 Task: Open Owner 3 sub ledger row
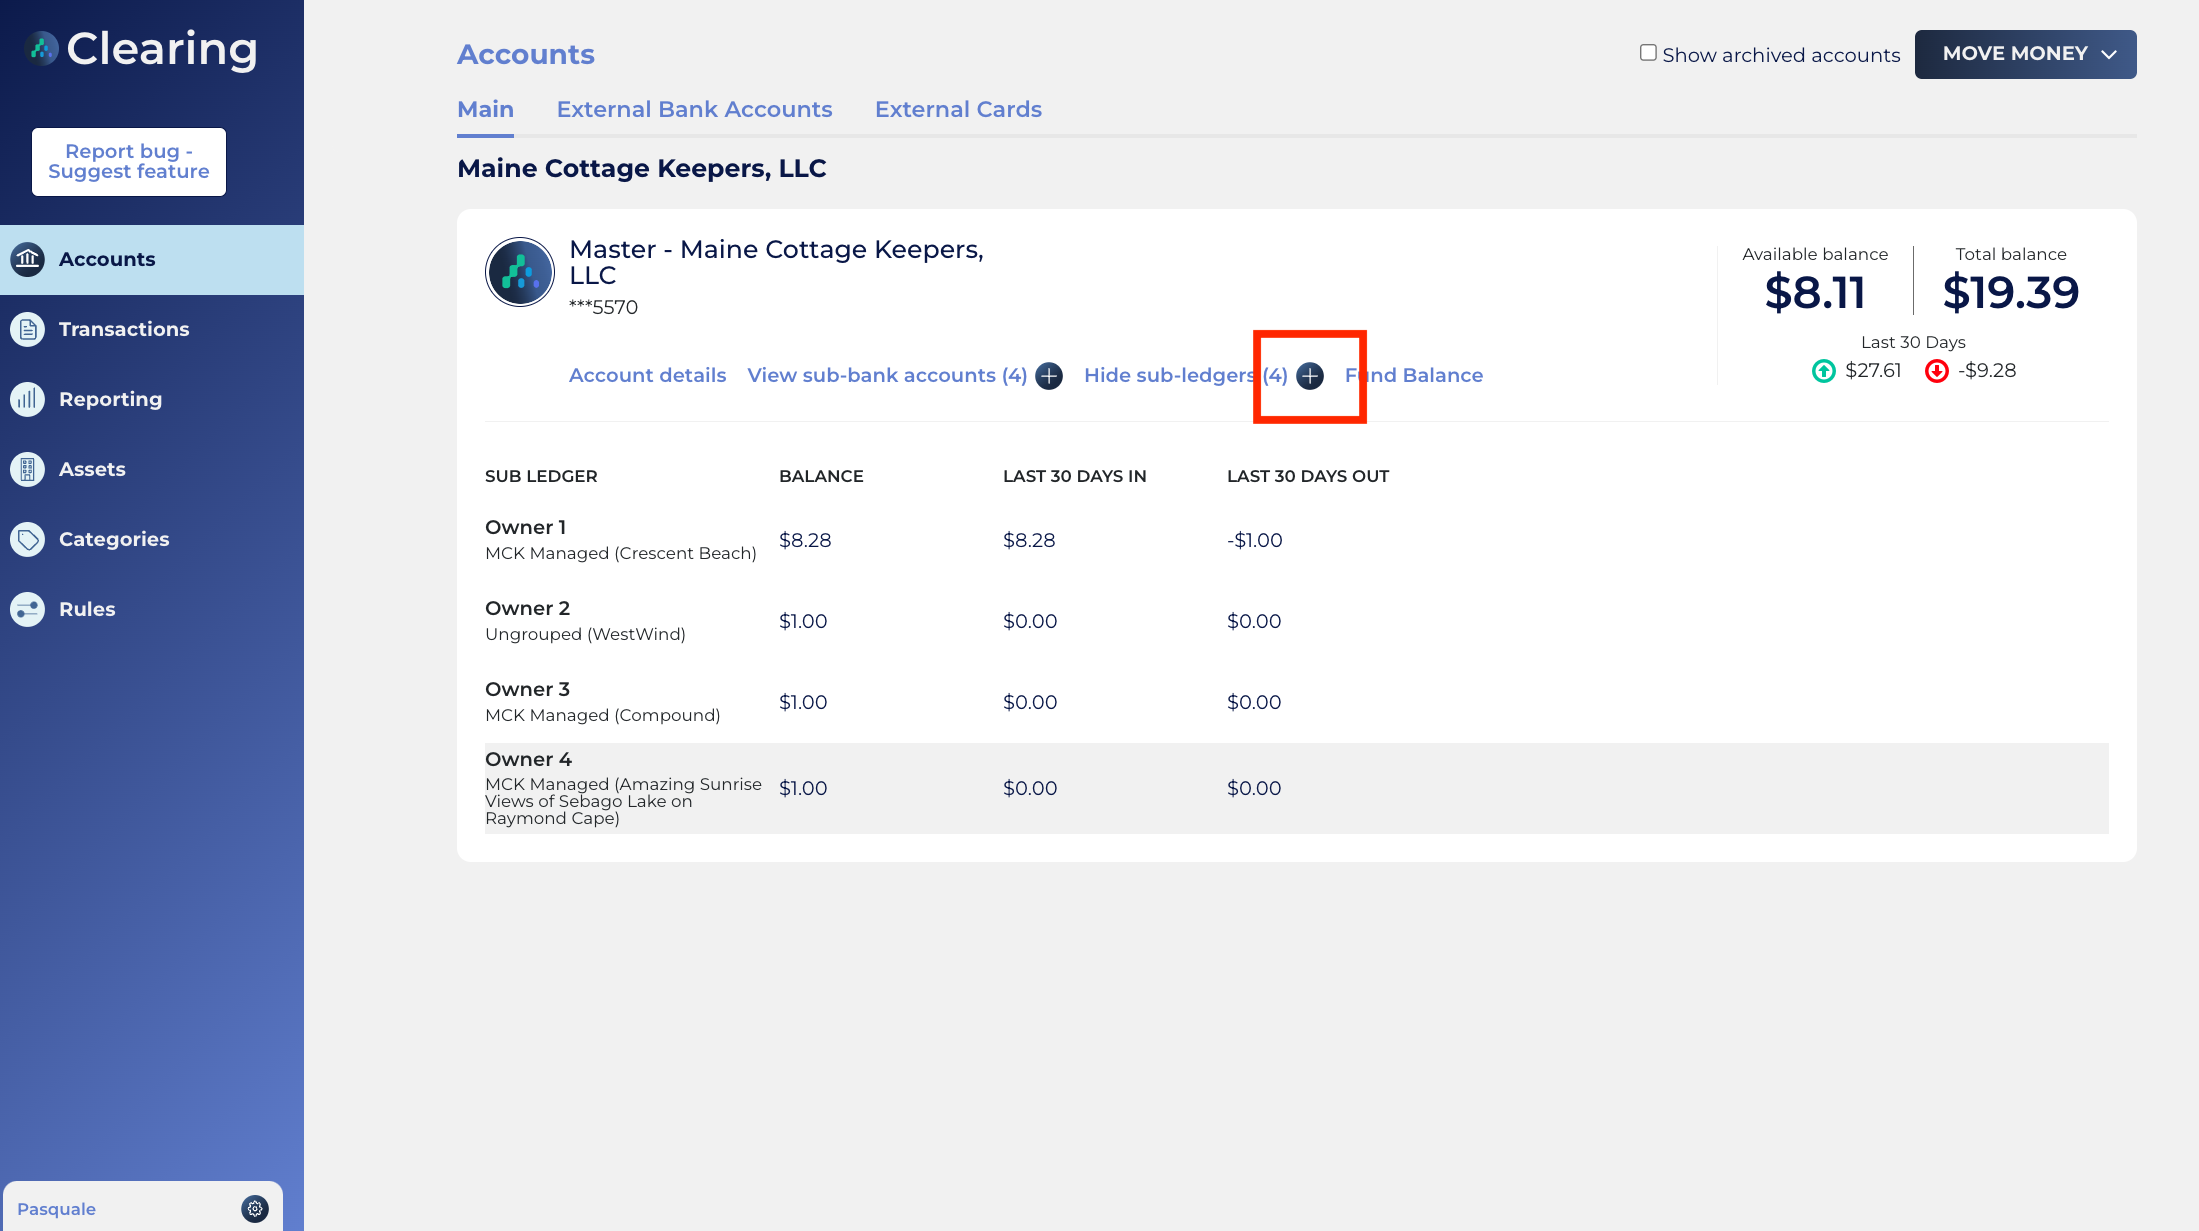tap(1297, 702)
